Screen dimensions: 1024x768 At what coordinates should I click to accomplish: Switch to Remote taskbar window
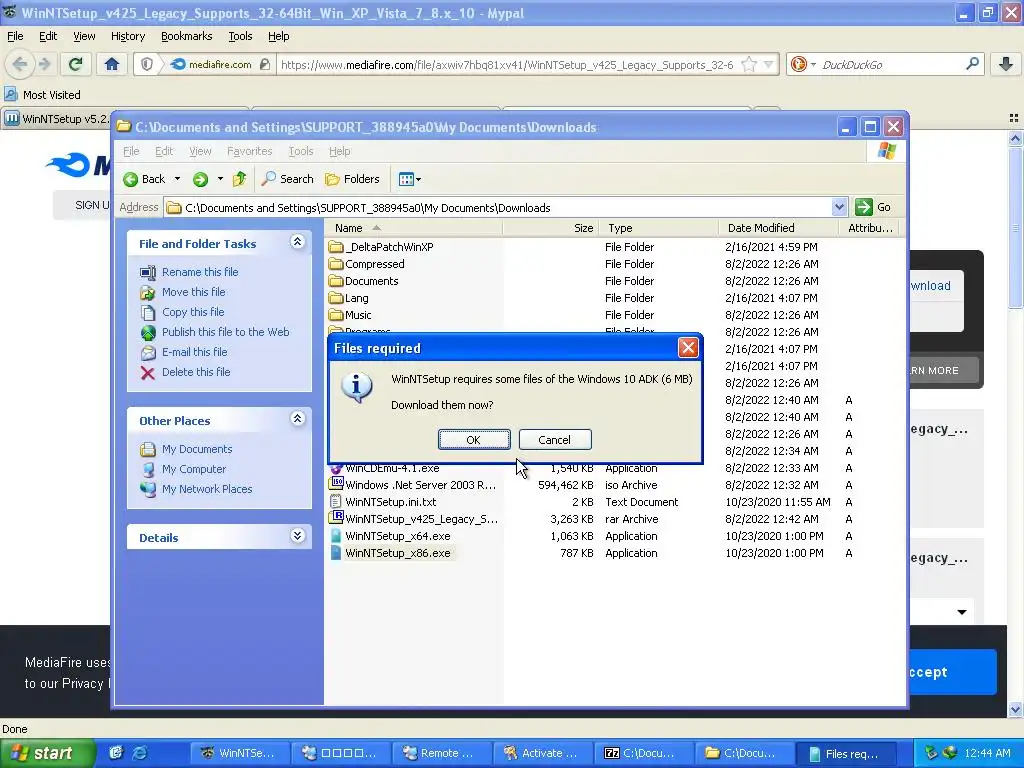click(x=442, y=753)
